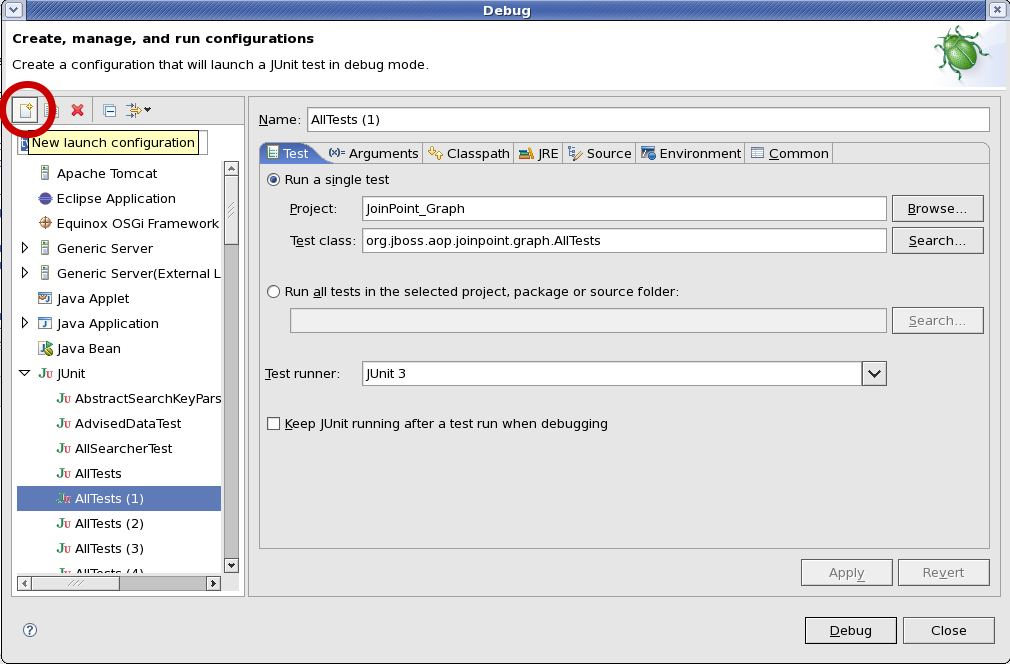
Task: Switch to the Classpath tab
Action: tap(468, 153)
